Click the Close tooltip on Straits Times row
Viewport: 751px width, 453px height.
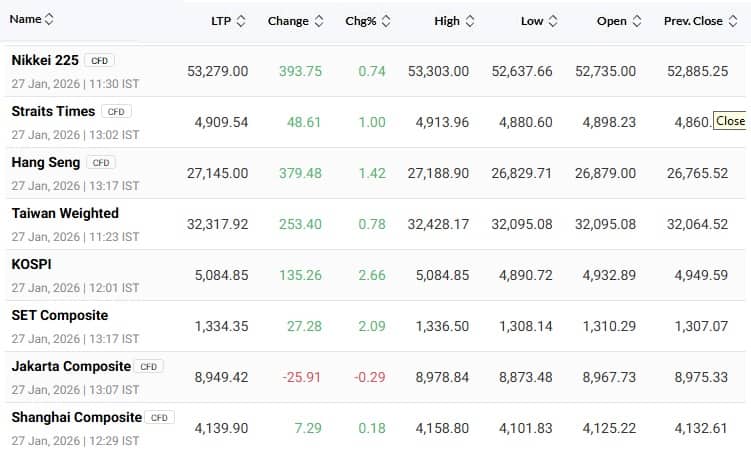click(x=730, y=121)
